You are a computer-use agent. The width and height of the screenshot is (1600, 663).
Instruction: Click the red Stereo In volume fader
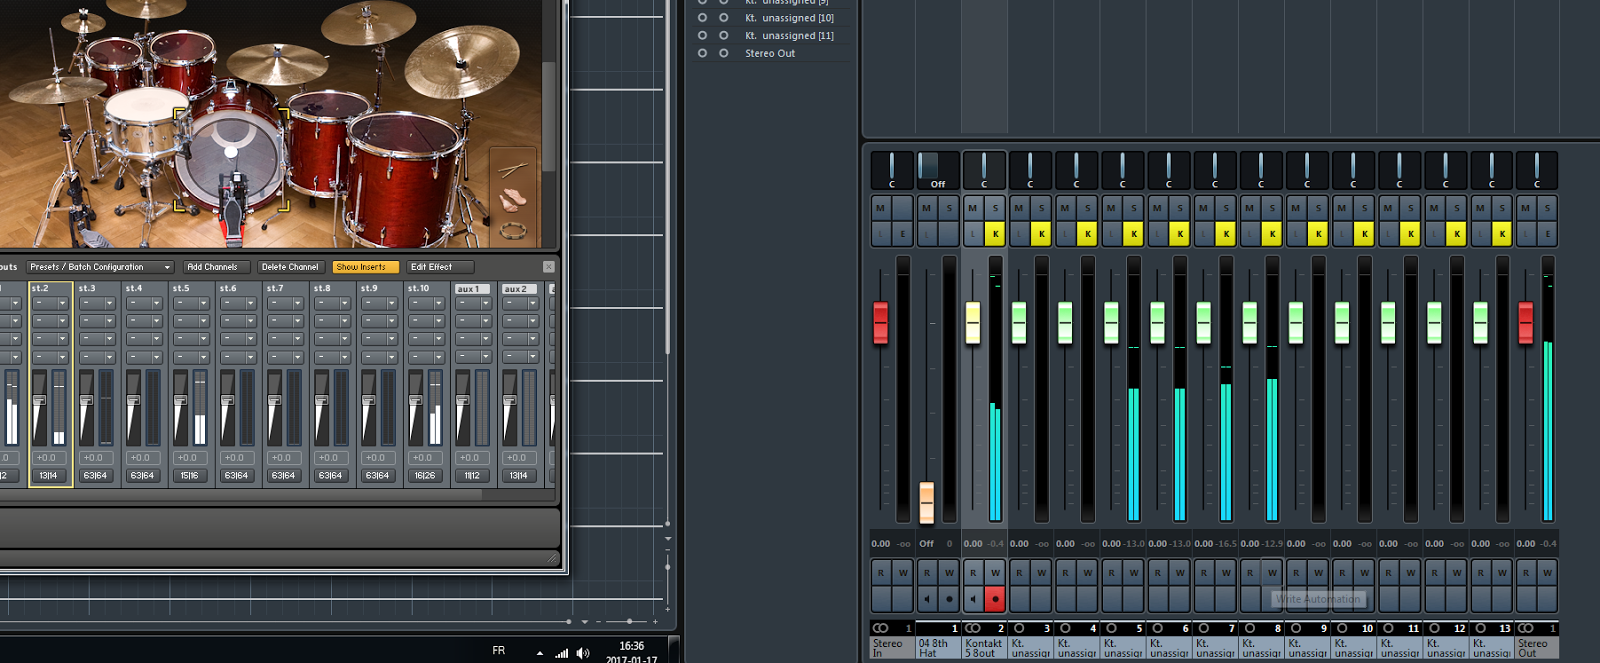[881, 322]
